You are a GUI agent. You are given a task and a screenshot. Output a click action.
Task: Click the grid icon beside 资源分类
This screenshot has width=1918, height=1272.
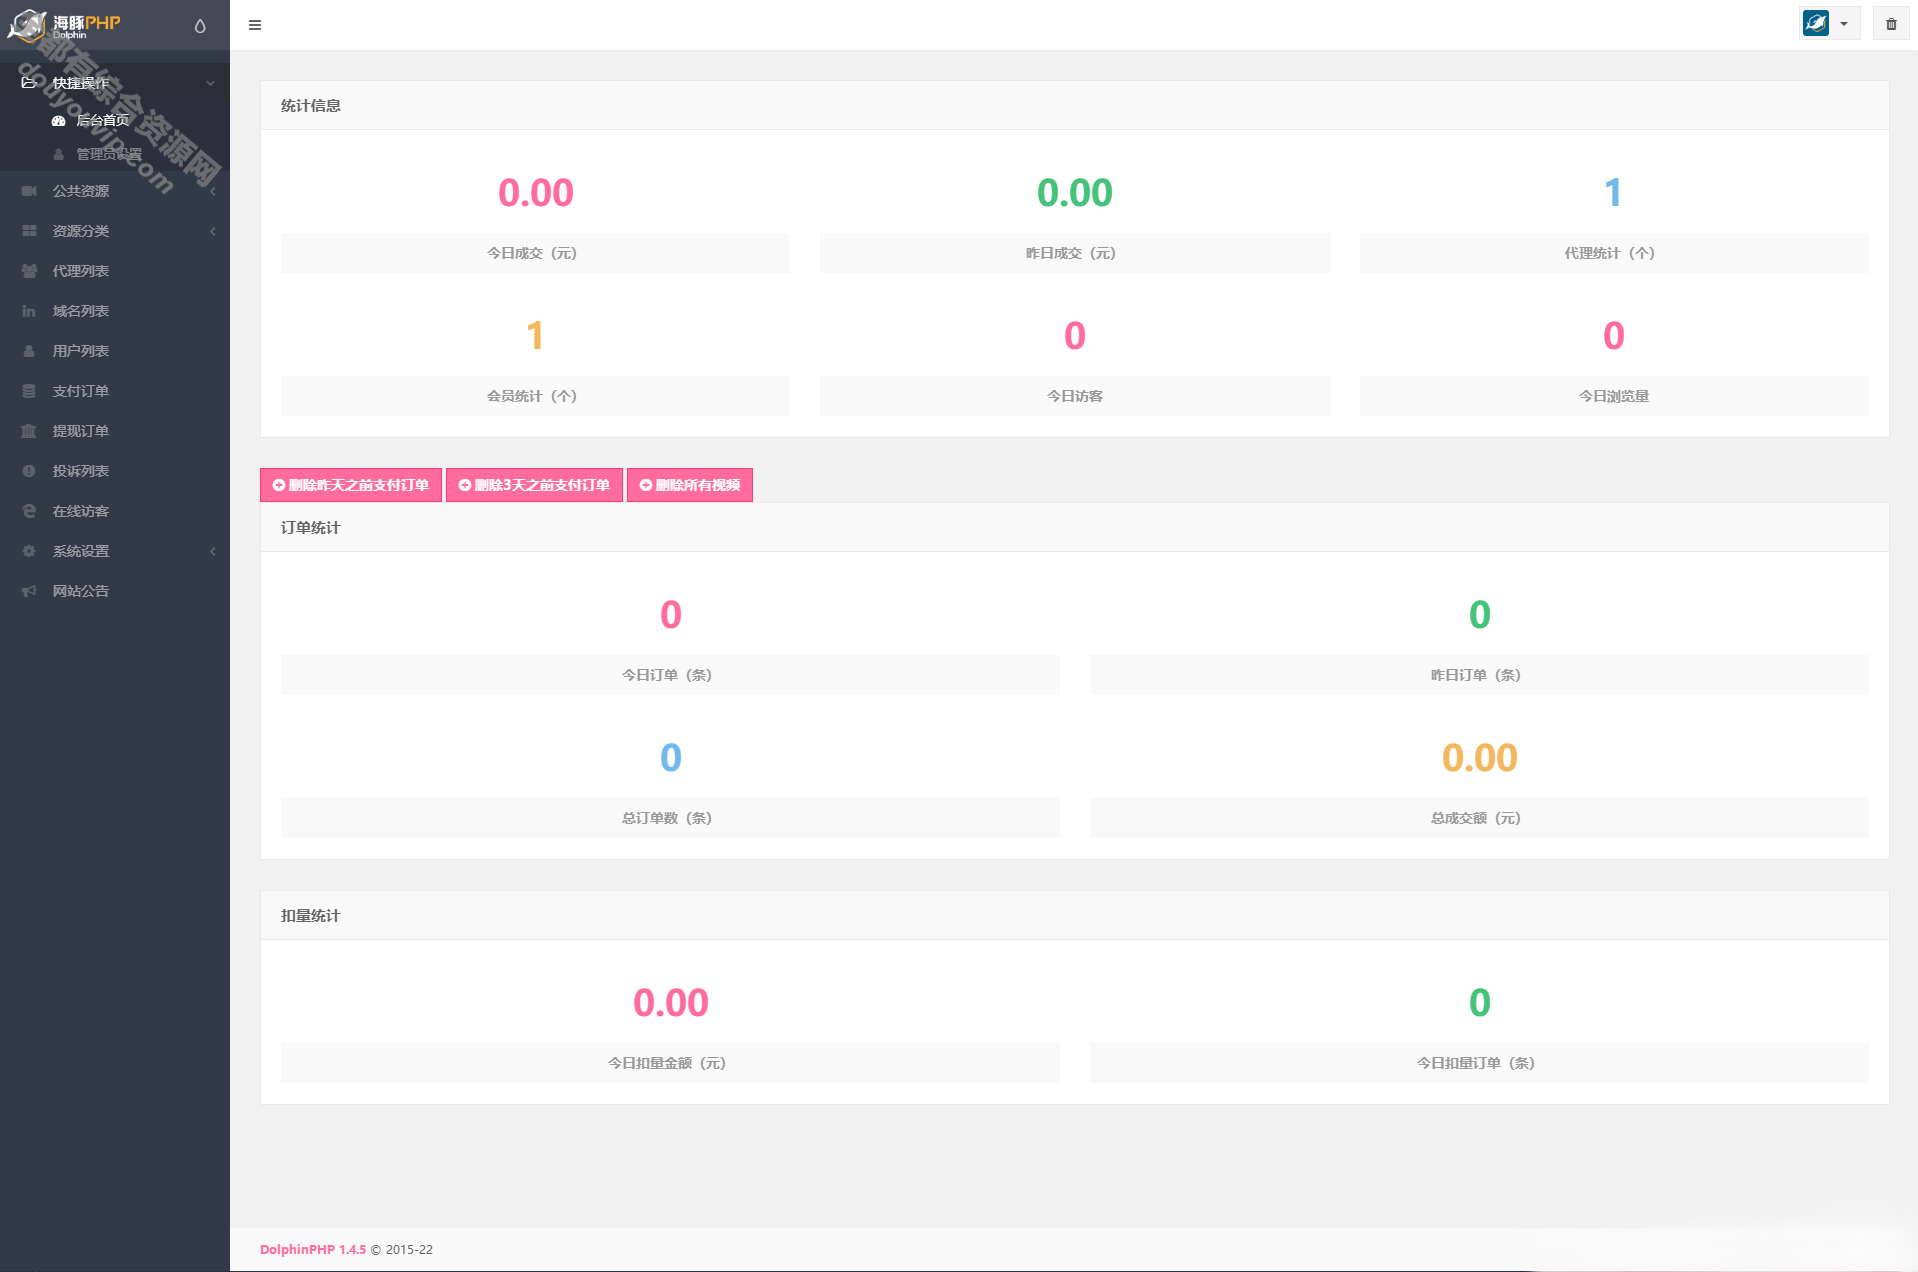(29, 231)
